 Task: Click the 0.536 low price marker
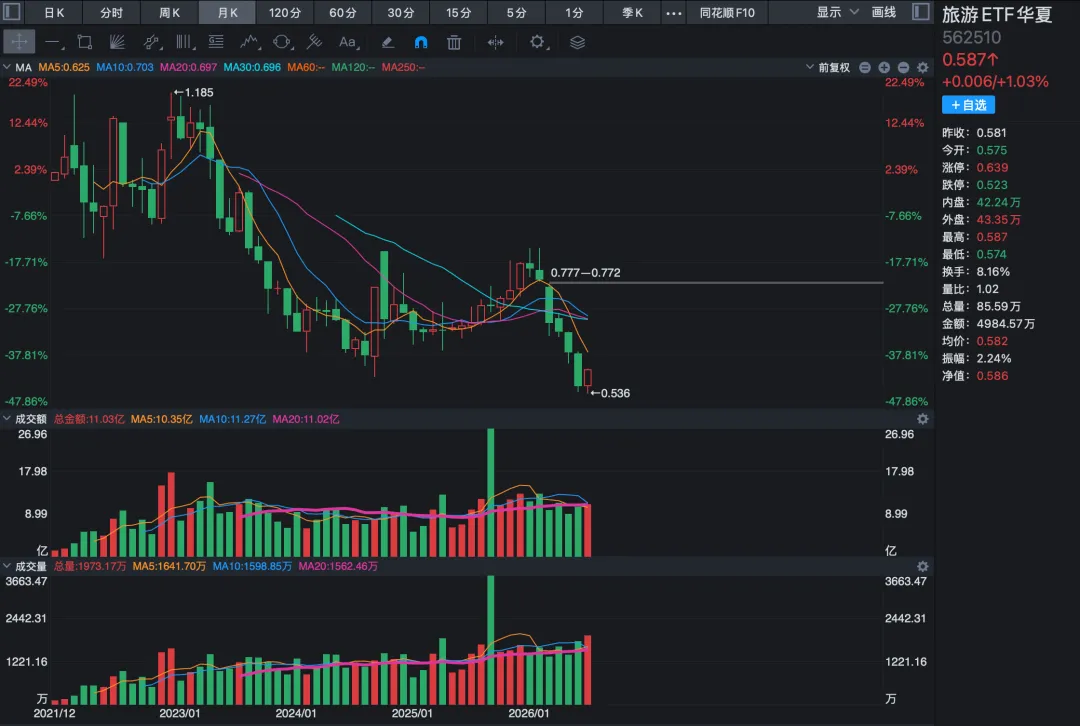point(610,393)
